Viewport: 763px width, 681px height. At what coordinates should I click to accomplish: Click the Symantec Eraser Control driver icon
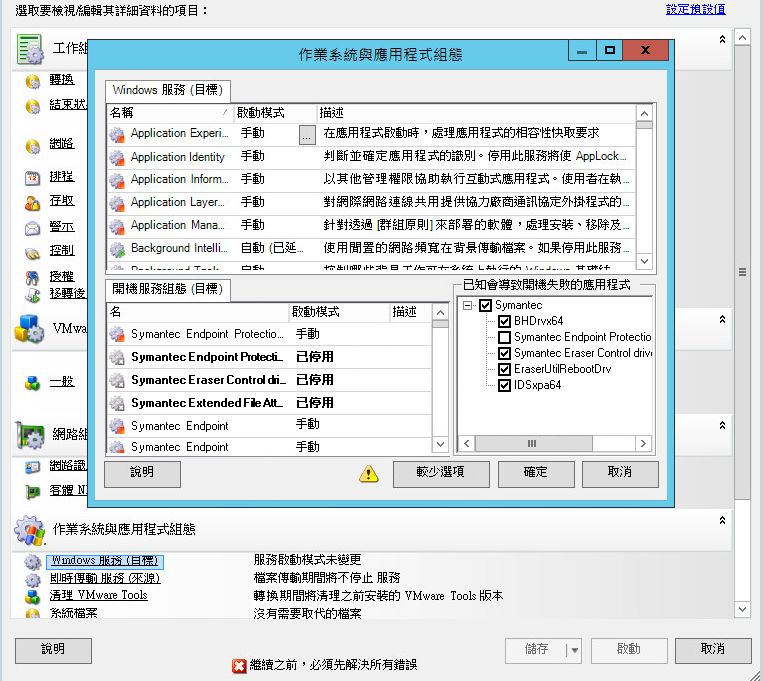[x=117, y=380]
